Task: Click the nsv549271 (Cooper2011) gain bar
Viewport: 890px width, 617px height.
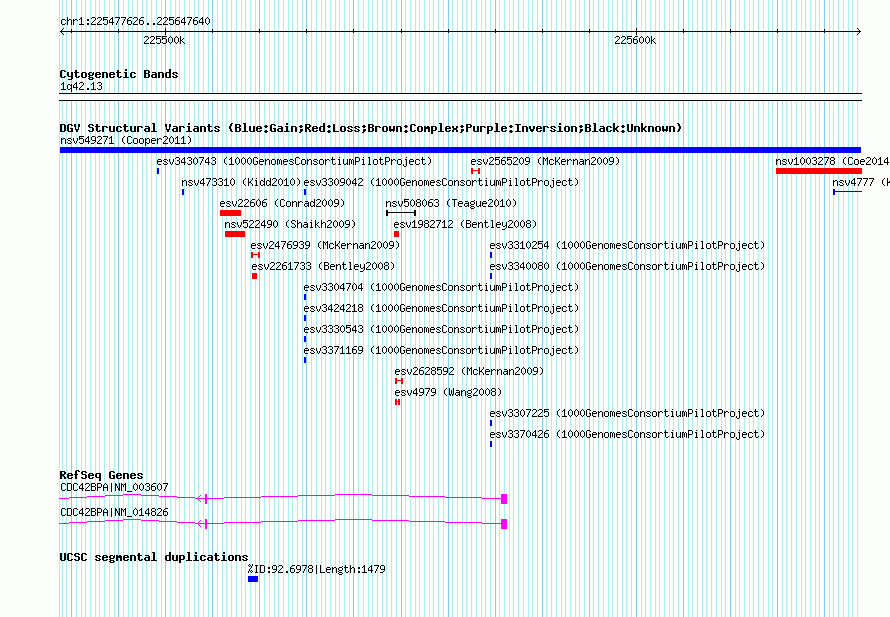Action: [x=460, y=150]
